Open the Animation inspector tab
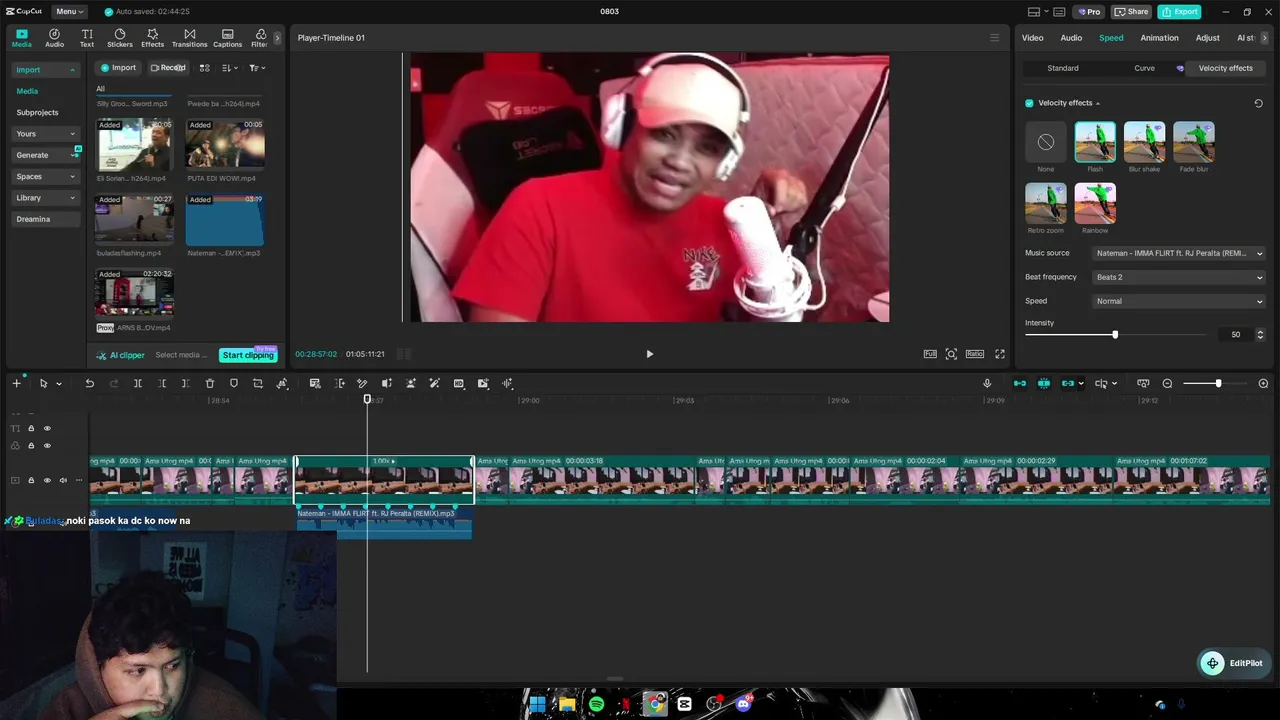1280x720 pixels. tap(1159, 38)
